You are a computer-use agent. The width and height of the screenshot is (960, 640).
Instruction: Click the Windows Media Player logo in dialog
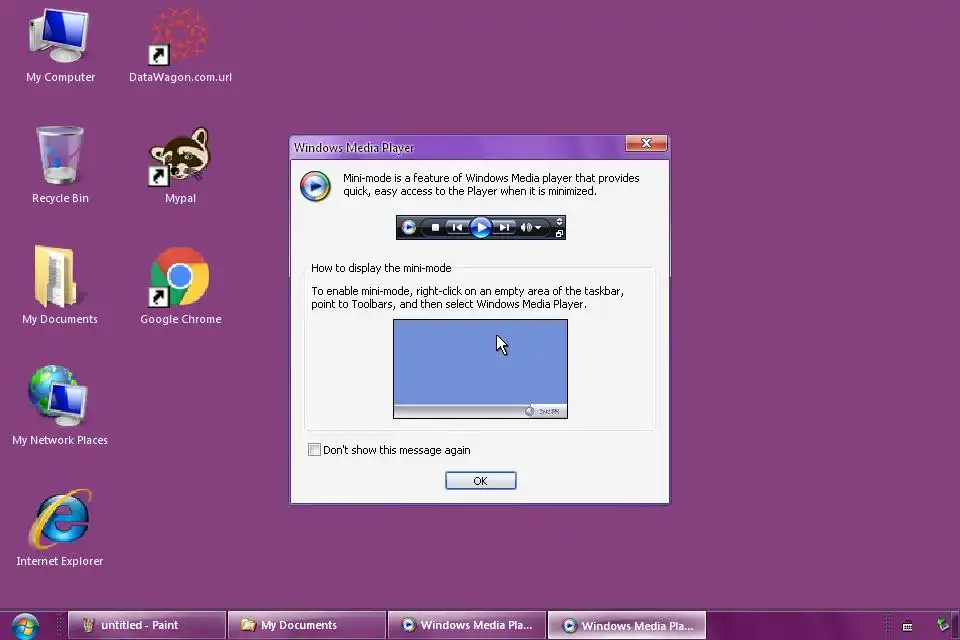(315, 186)
